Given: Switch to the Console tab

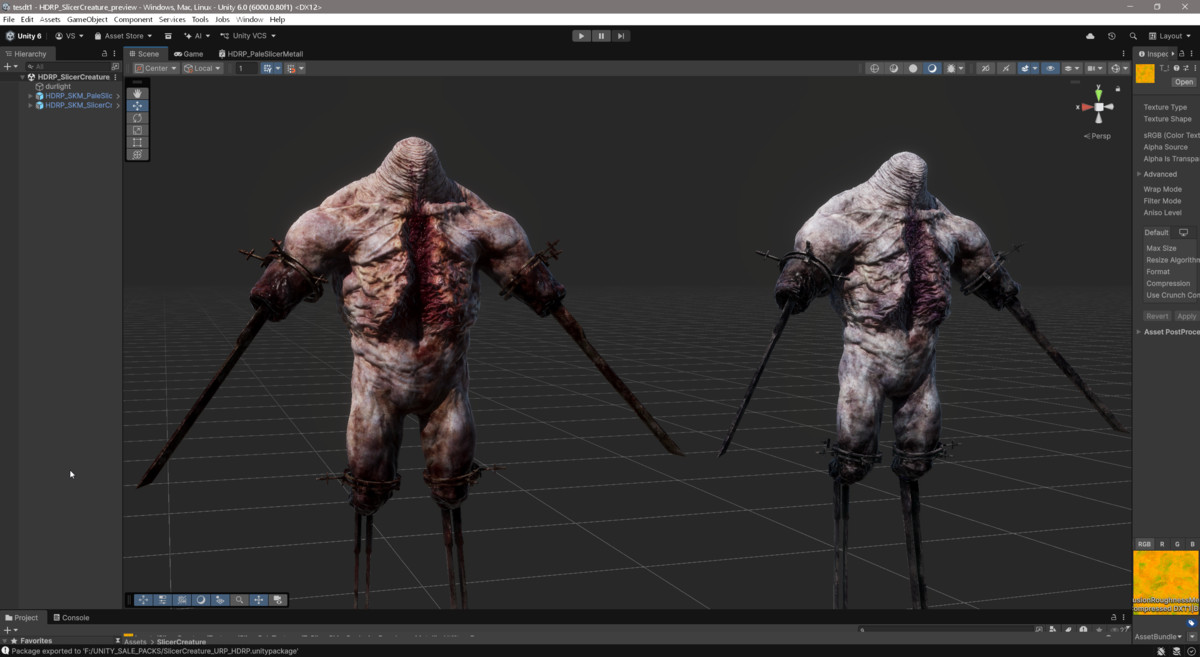Looking at the screenshot, I should tap(71, 618).
